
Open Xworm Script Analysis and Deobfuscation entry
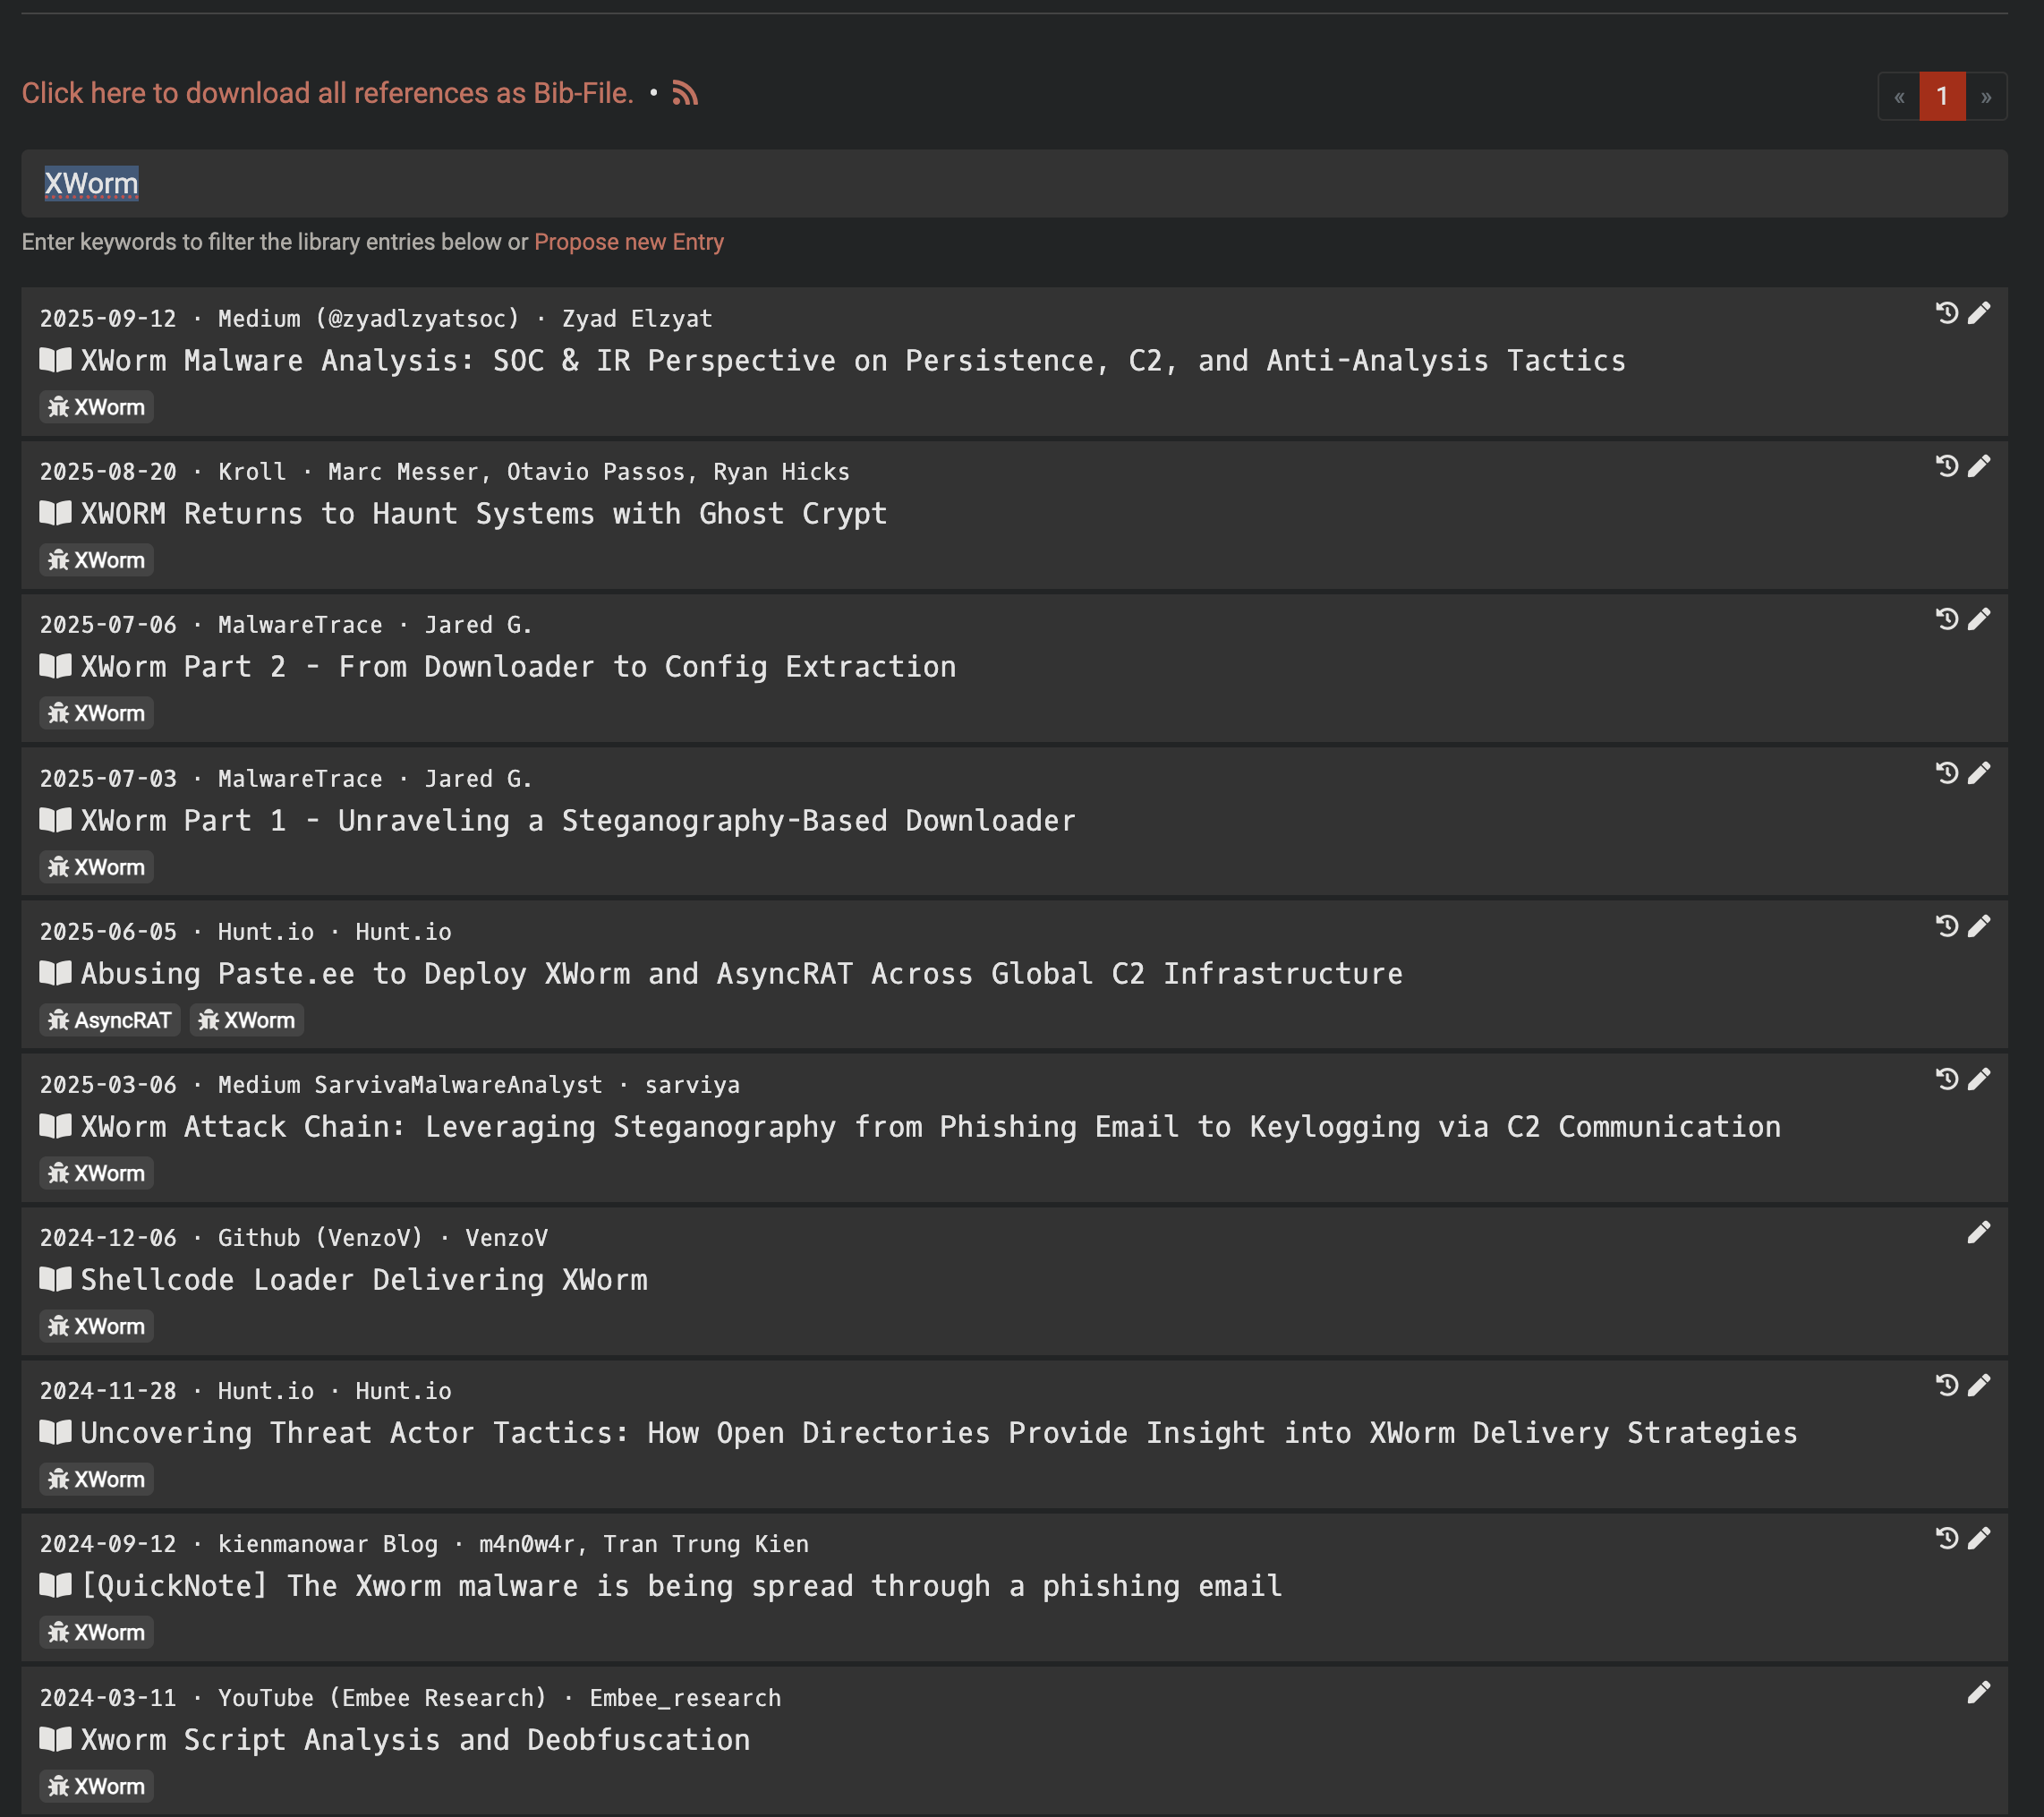415,1740
